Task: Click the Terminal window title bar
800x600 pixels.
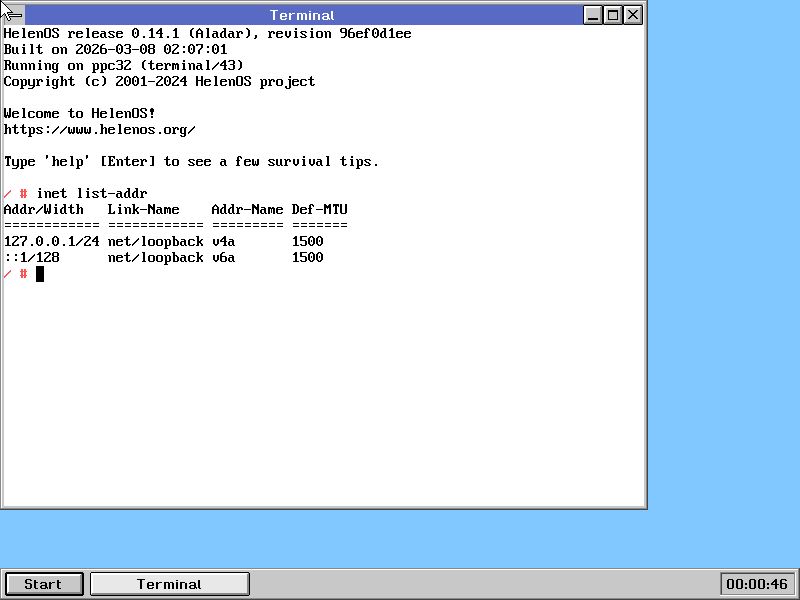Action: point(302,15)
